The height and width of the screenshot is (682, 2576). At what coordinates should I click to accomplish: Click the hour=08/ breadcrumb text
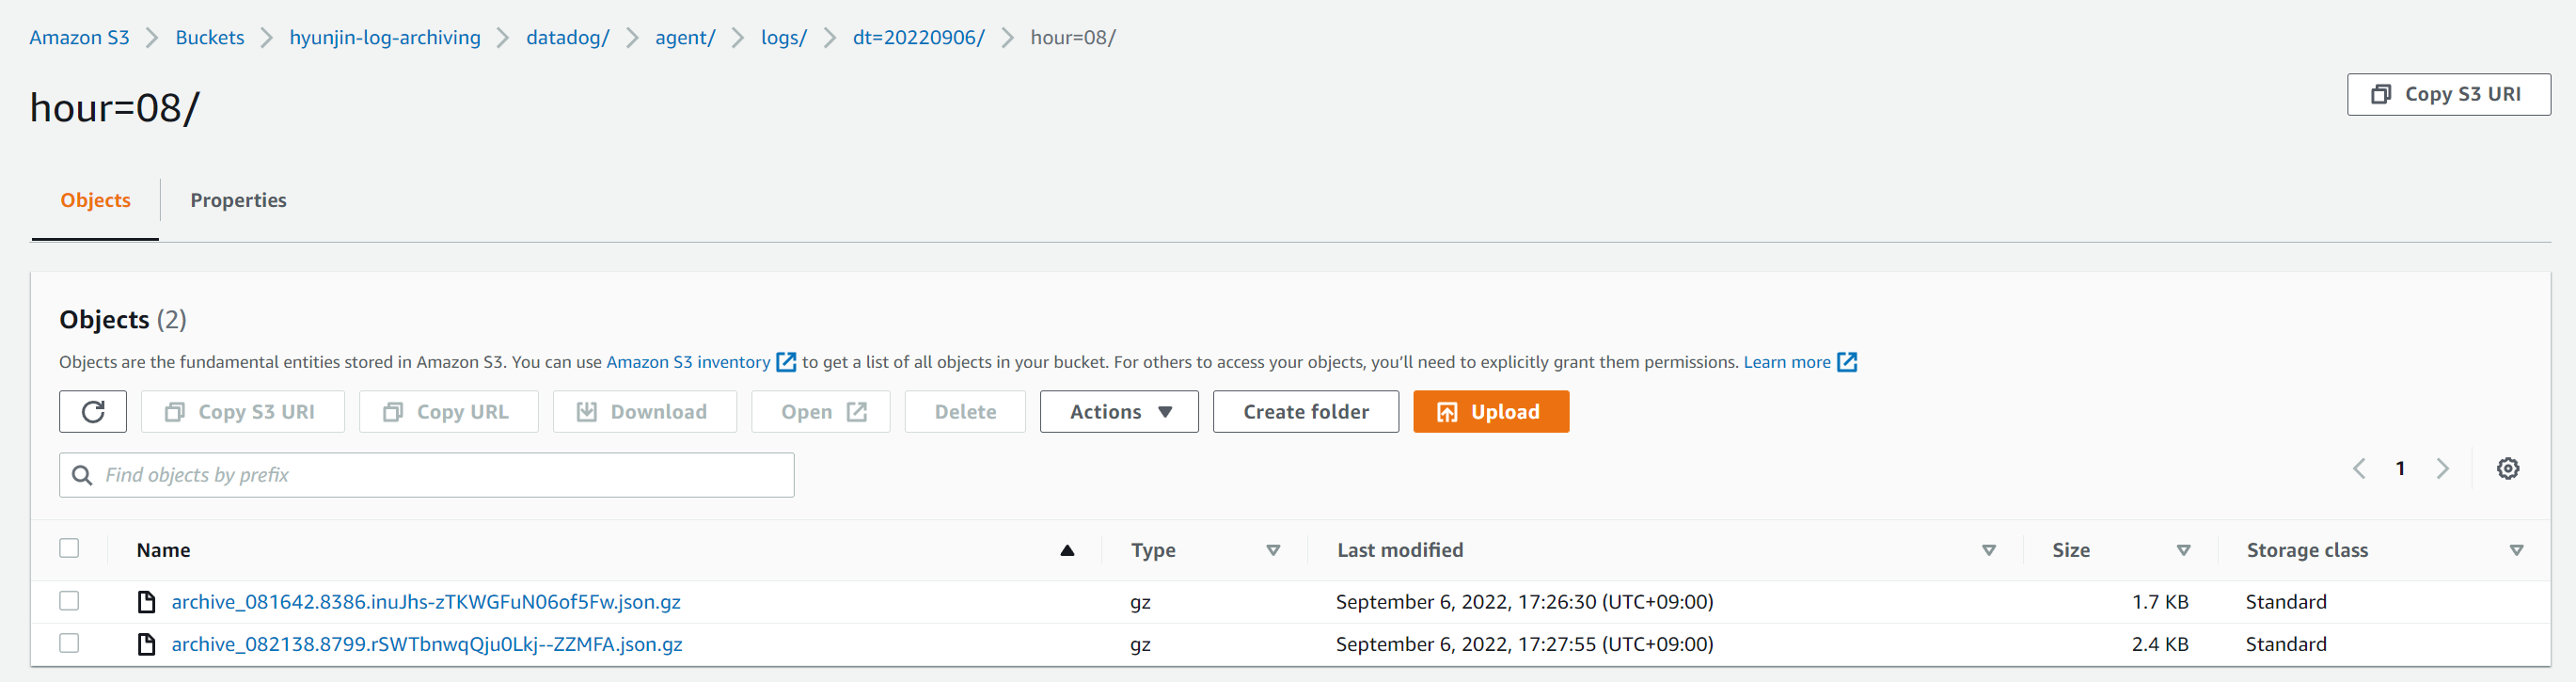(x=1073, y=37)
